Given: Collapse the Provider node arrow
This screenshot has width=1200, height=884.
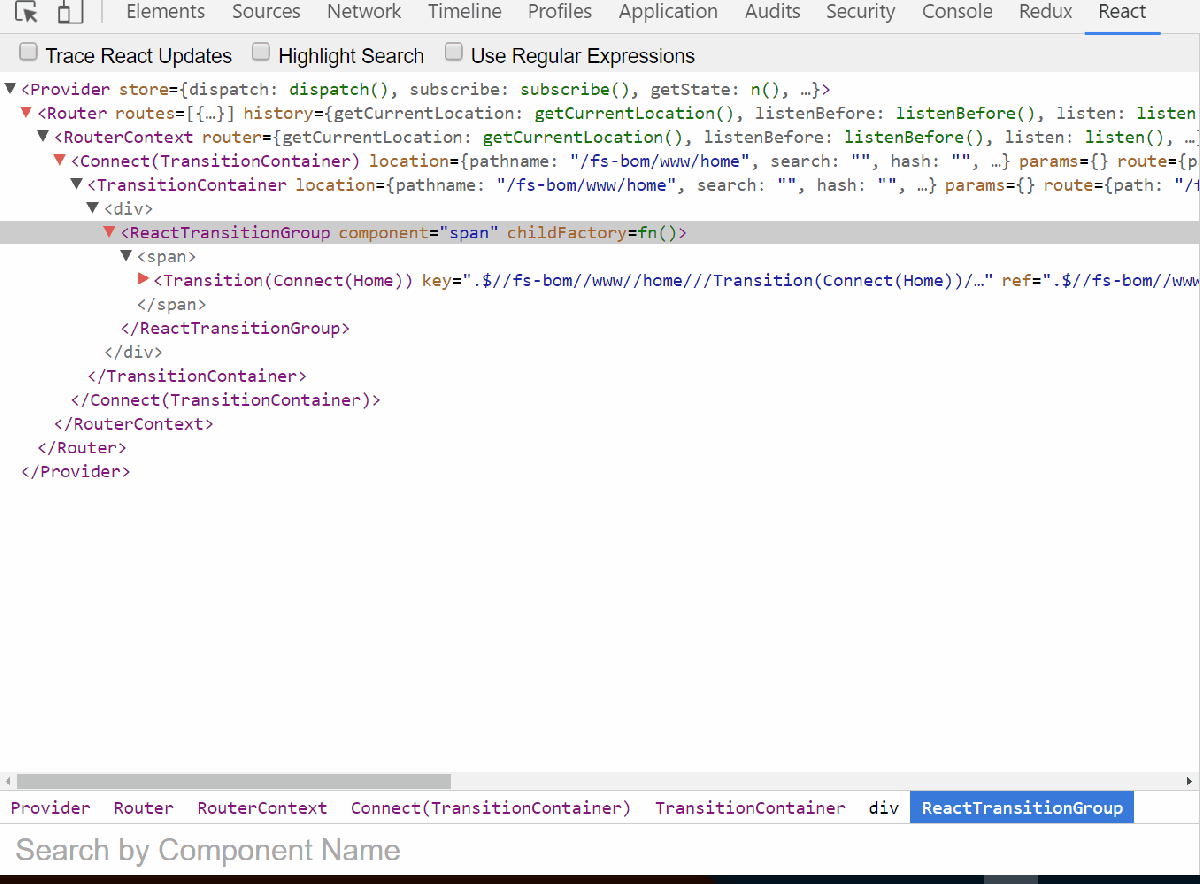Looking at the screenshot, I should coord(10,88).
